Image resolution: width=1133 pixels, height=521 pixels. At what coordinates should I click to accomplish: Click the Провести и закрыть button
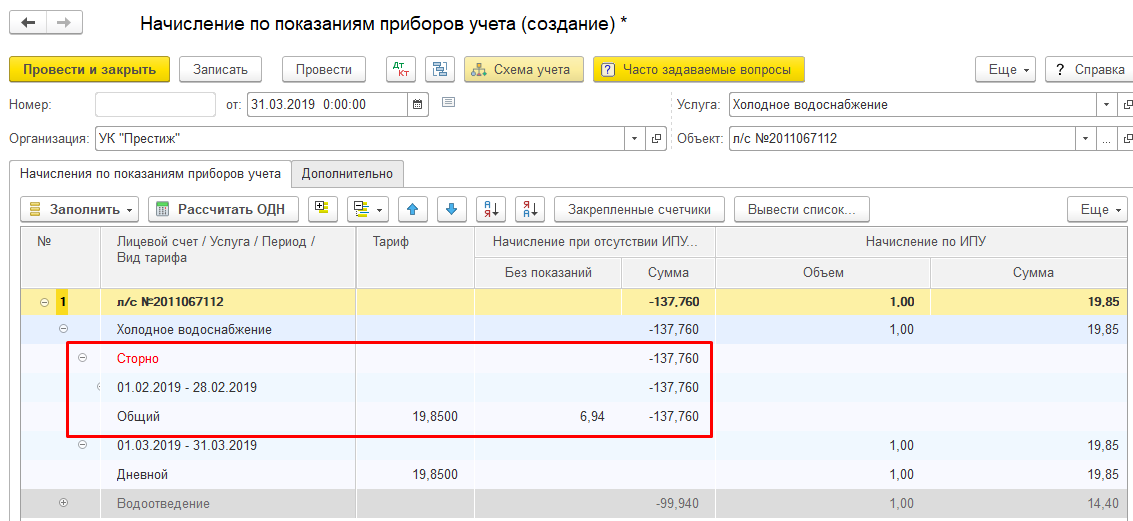point(89,69)
